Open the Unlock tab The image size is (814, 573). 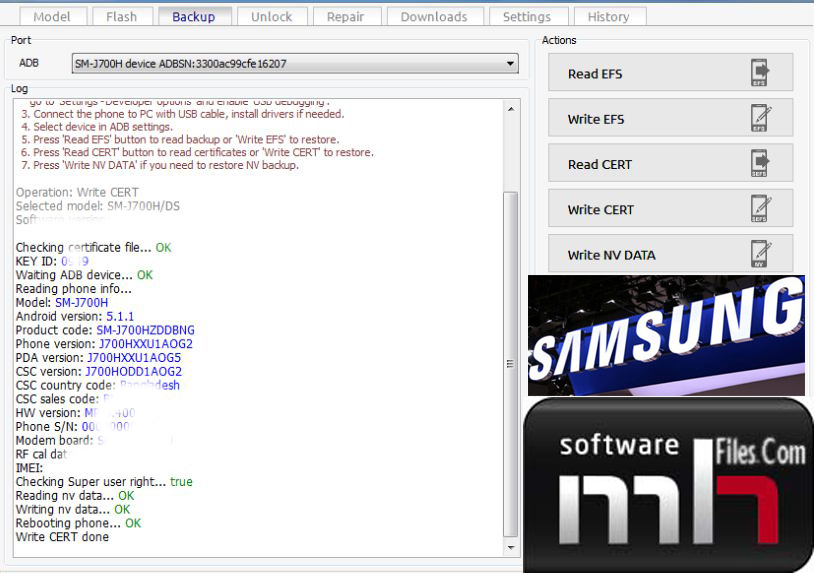pos(272,17)
